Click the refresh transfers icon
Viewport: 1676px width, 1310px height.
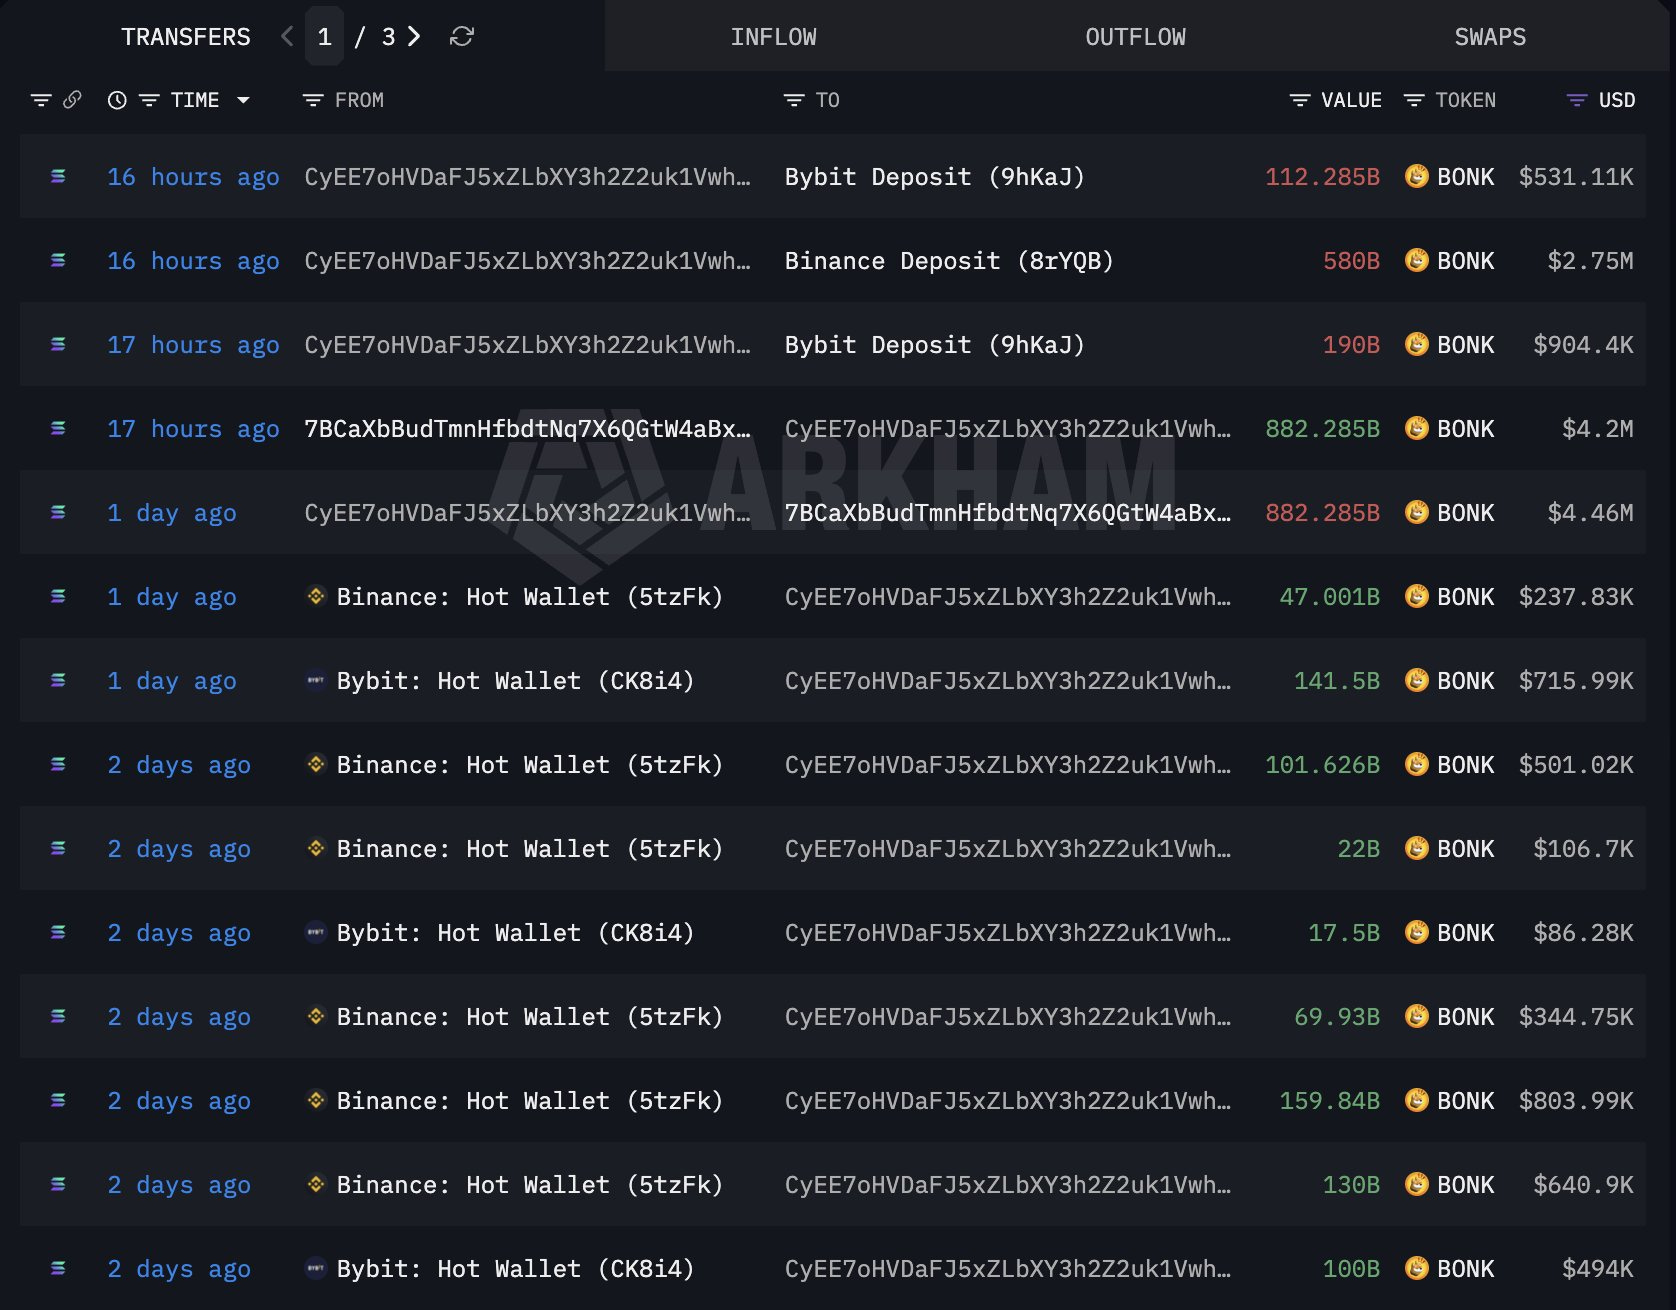461,37
